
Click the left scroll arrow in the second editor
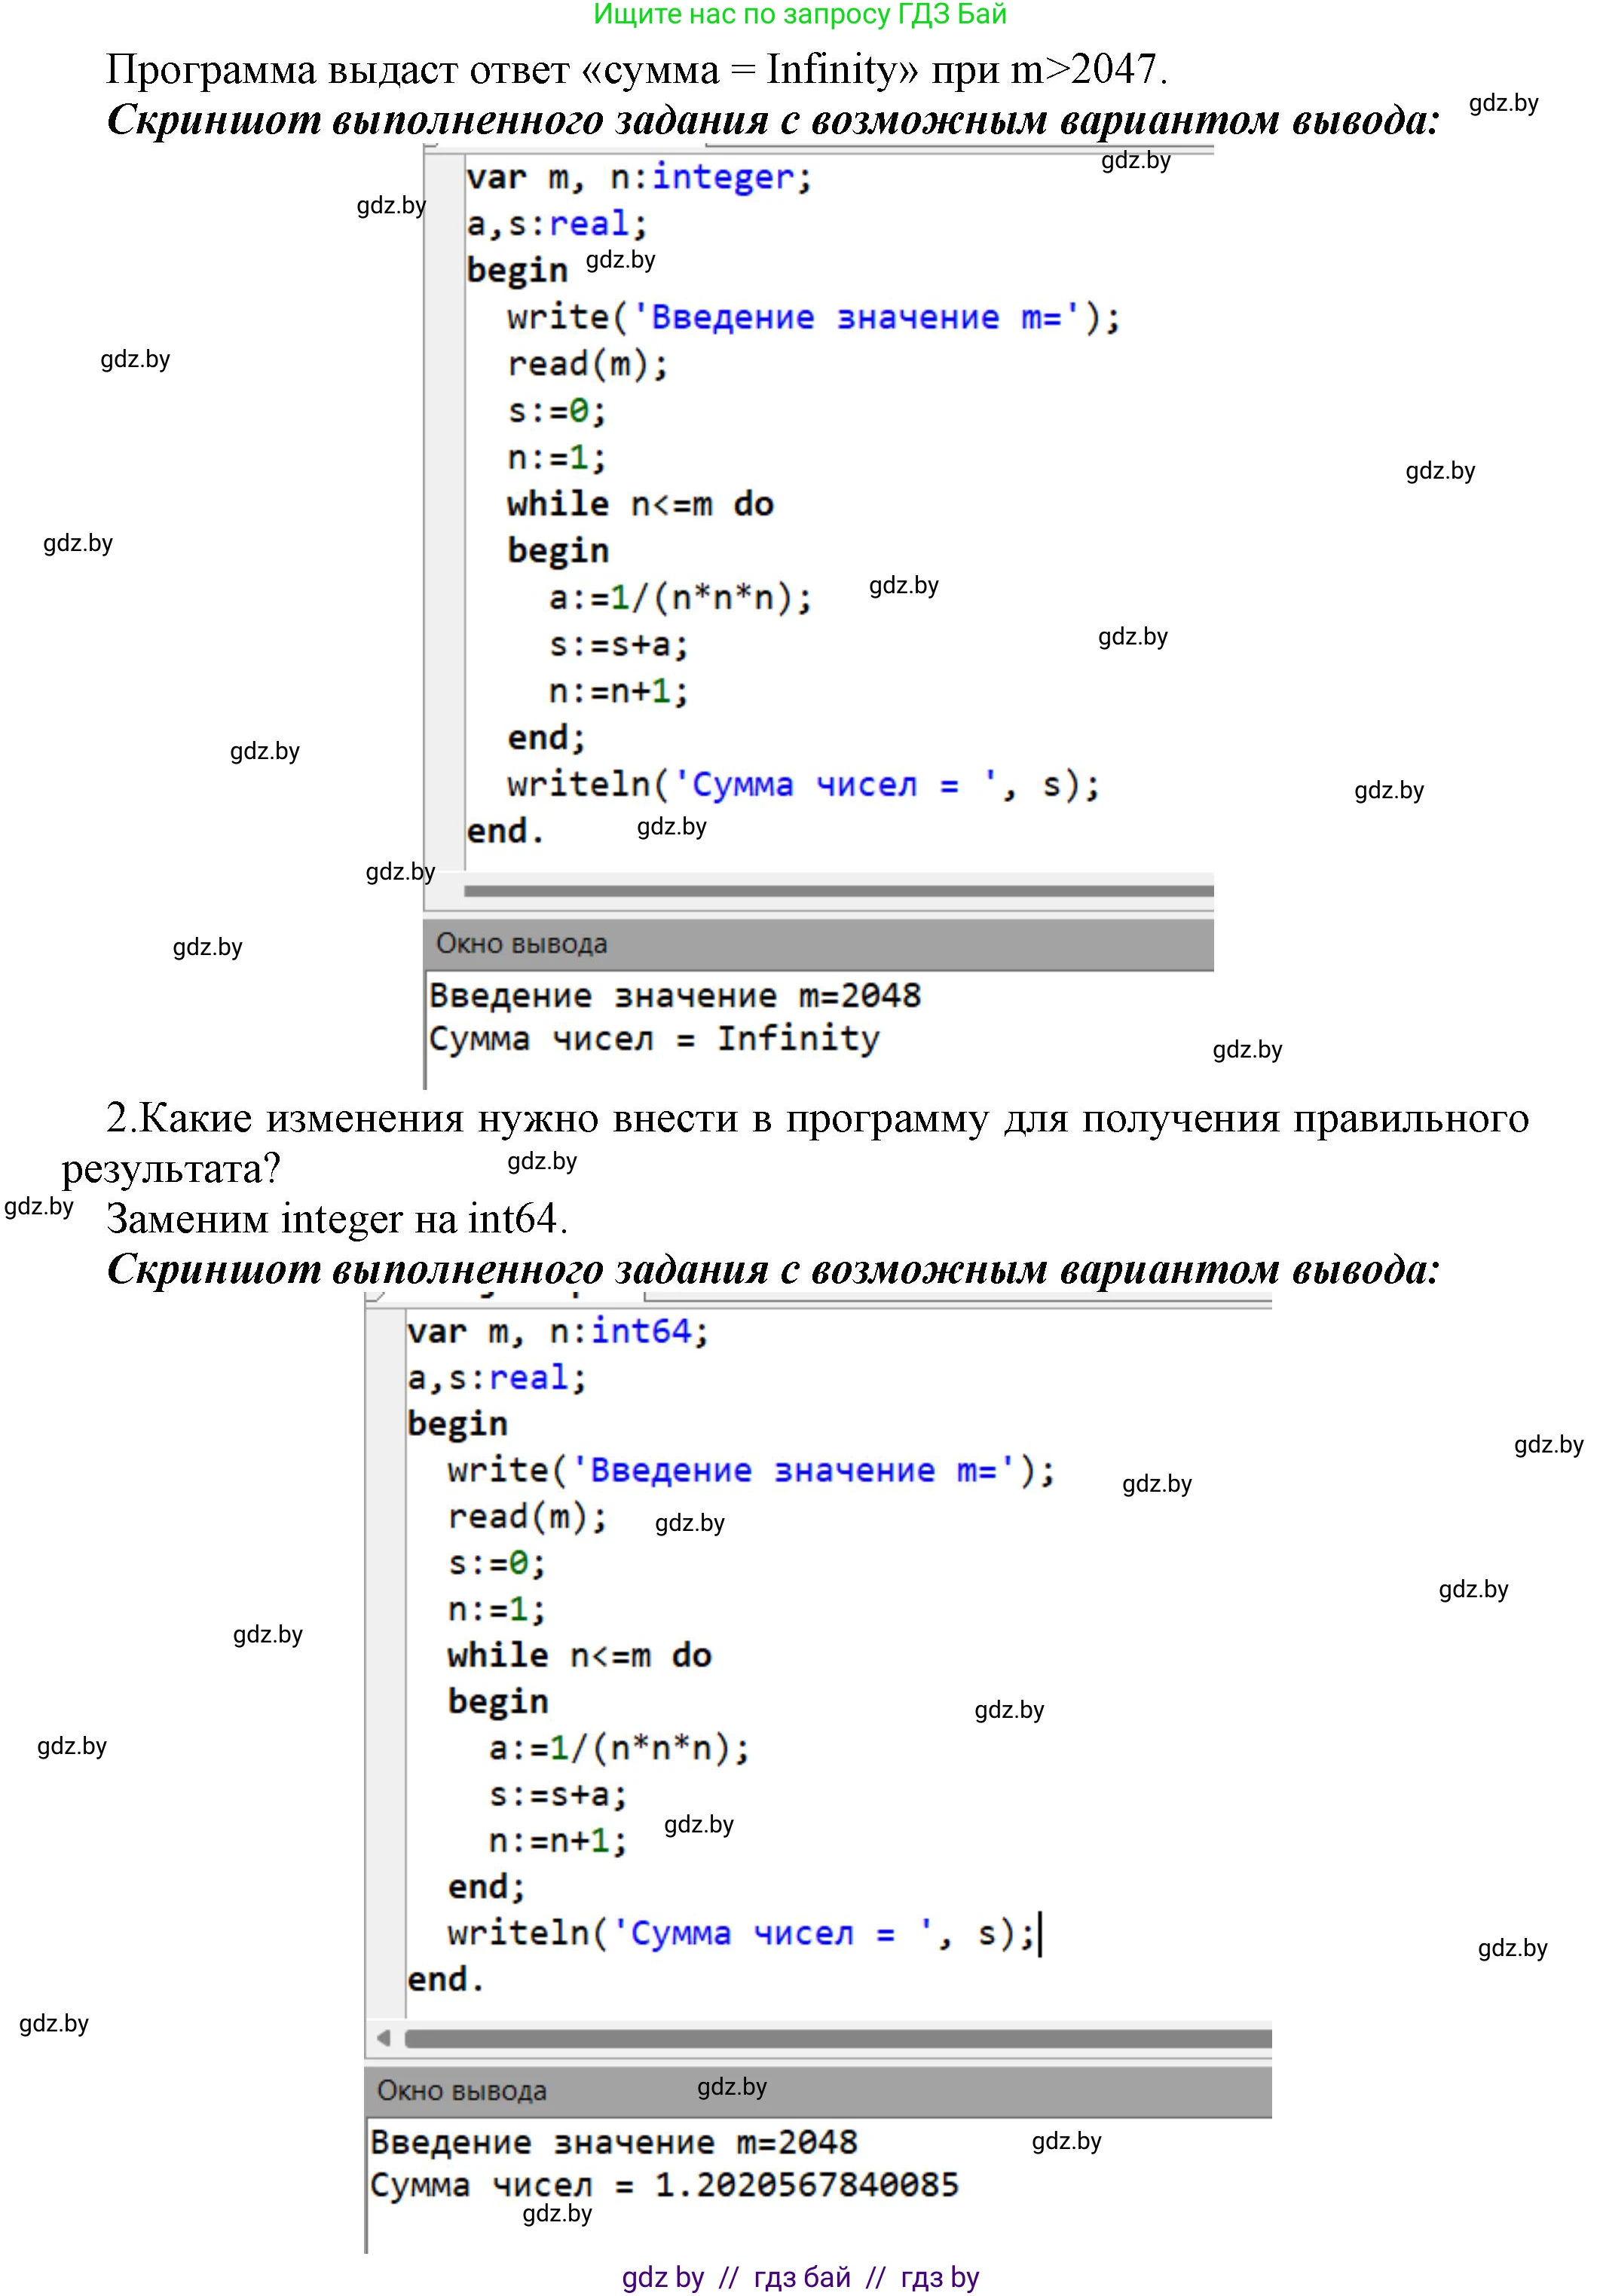[384, 2038]
